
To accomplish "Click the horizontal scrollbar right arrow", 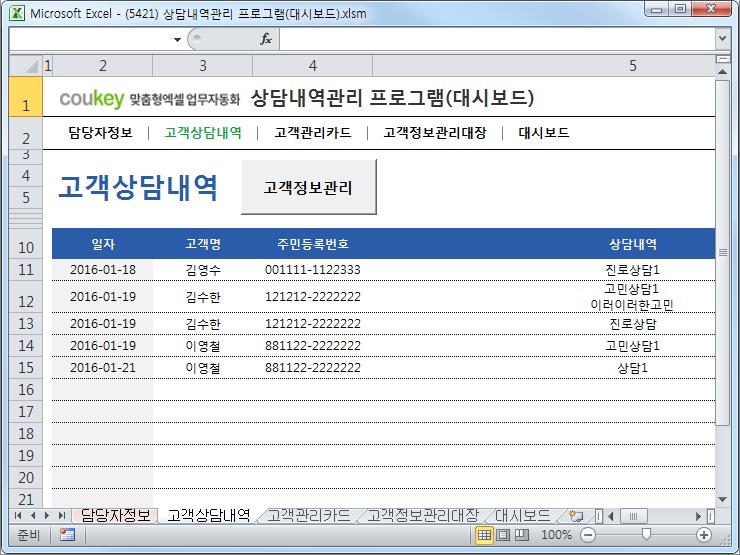I will point(698,516).
